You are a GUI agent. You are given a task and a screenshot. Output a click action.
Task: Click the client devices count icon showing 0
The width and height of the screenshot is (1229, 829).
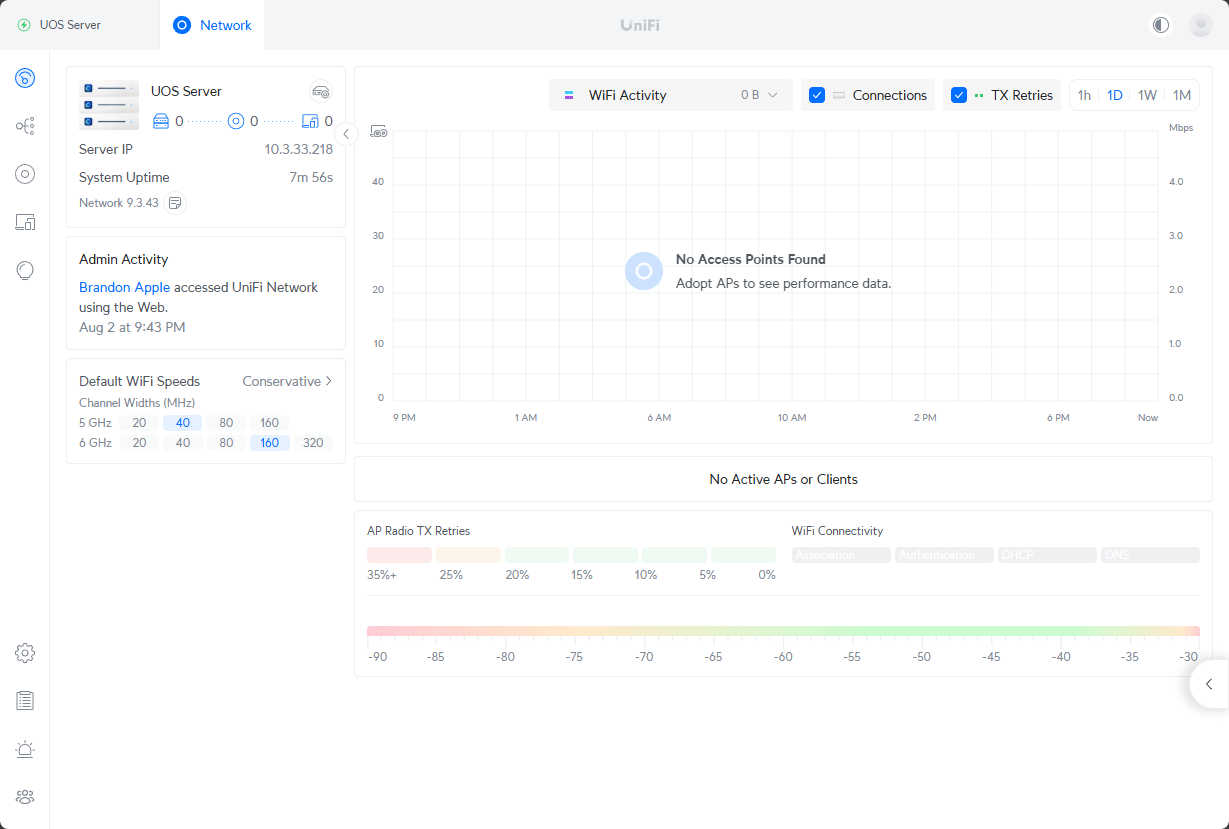tap(310, 121)
